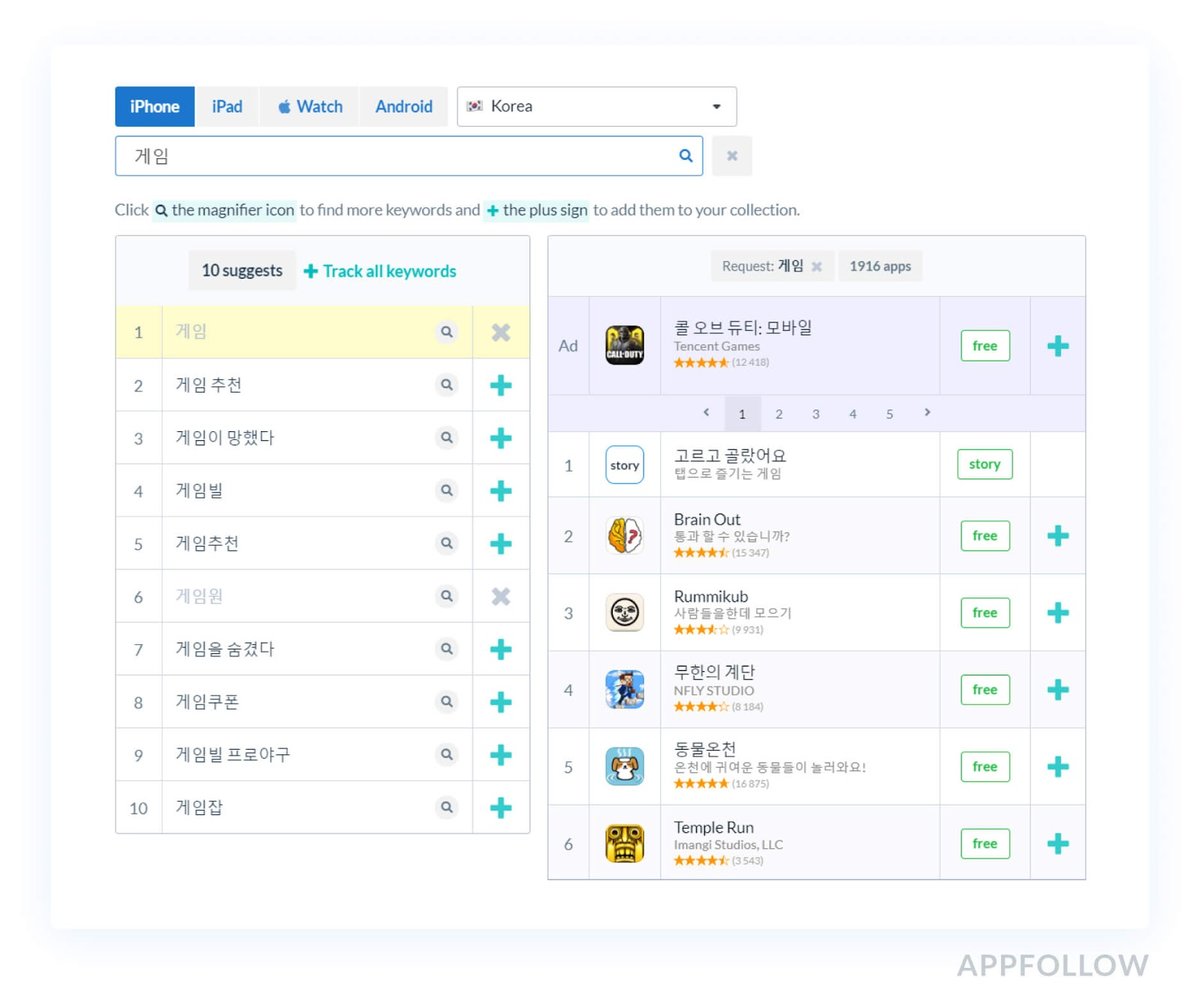This screenshot has width=1200, height=989.
Task: Search more keywords for 게임 추천
Action: pos(447,385)
